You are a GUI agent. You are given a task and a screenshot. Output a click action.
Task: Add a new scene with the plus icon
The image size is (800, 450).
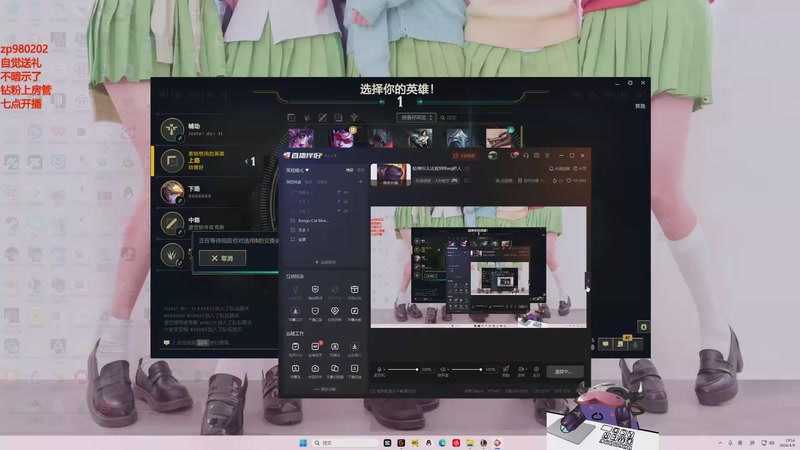click(360, 182)
